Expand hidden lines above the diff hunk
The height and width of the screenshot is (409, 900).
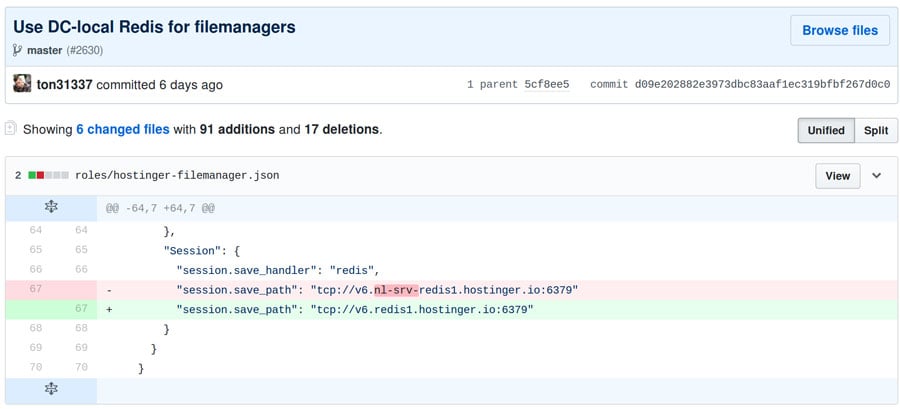[51, 208]
